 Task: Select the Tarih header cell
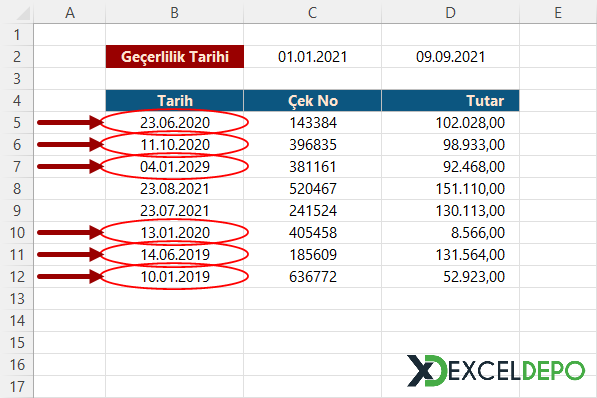click(175, 101)
